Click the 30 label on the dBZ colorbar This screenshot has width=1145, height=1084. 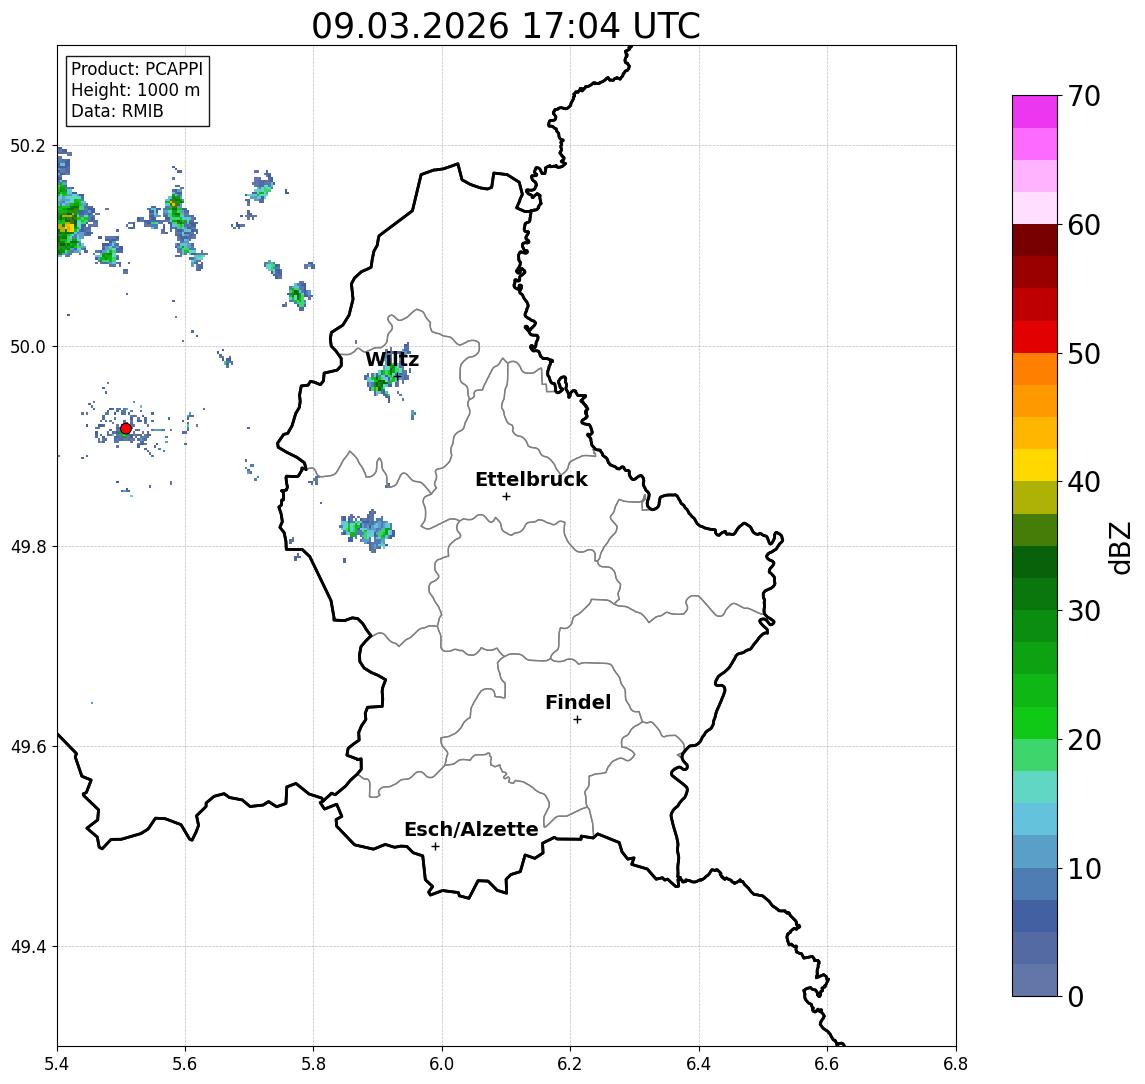1084,611
